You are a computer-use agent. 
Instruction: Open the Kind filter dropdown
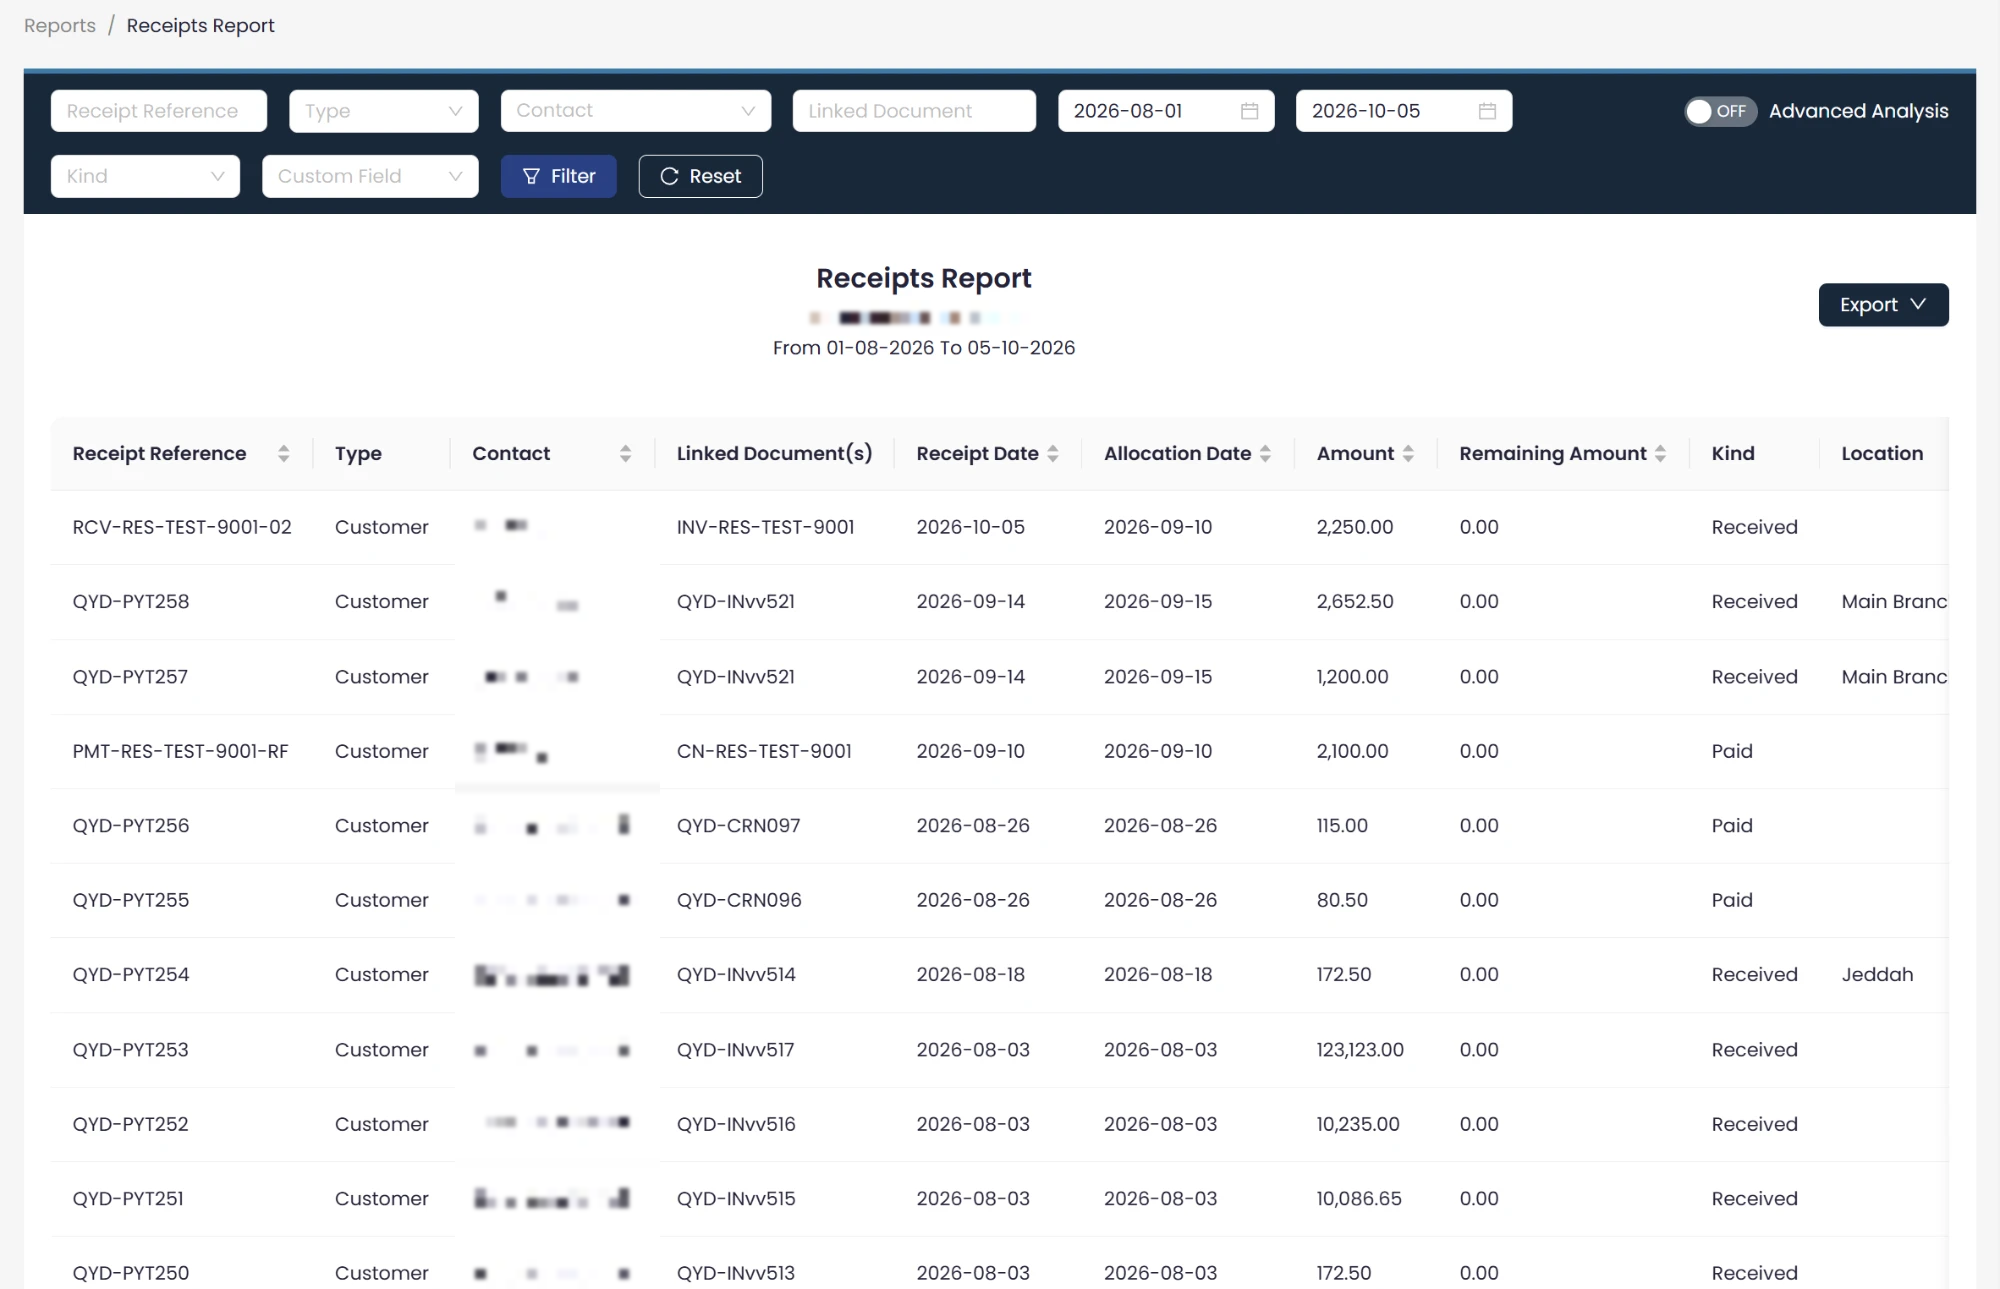pos(145,176)
